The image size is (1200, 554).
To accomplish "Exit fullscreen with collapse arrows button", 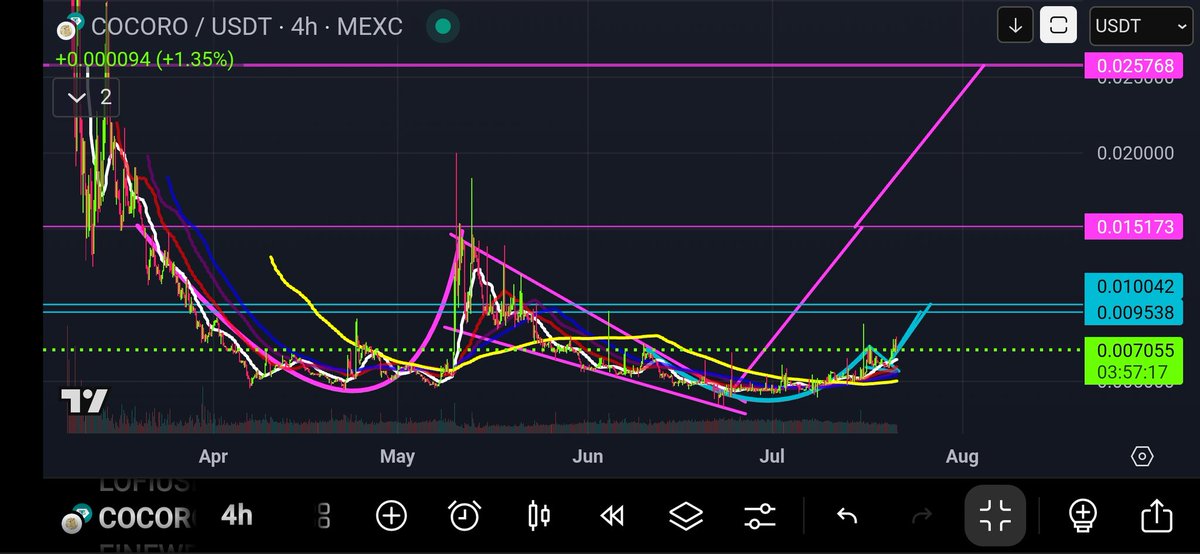I will coord(996,516).
